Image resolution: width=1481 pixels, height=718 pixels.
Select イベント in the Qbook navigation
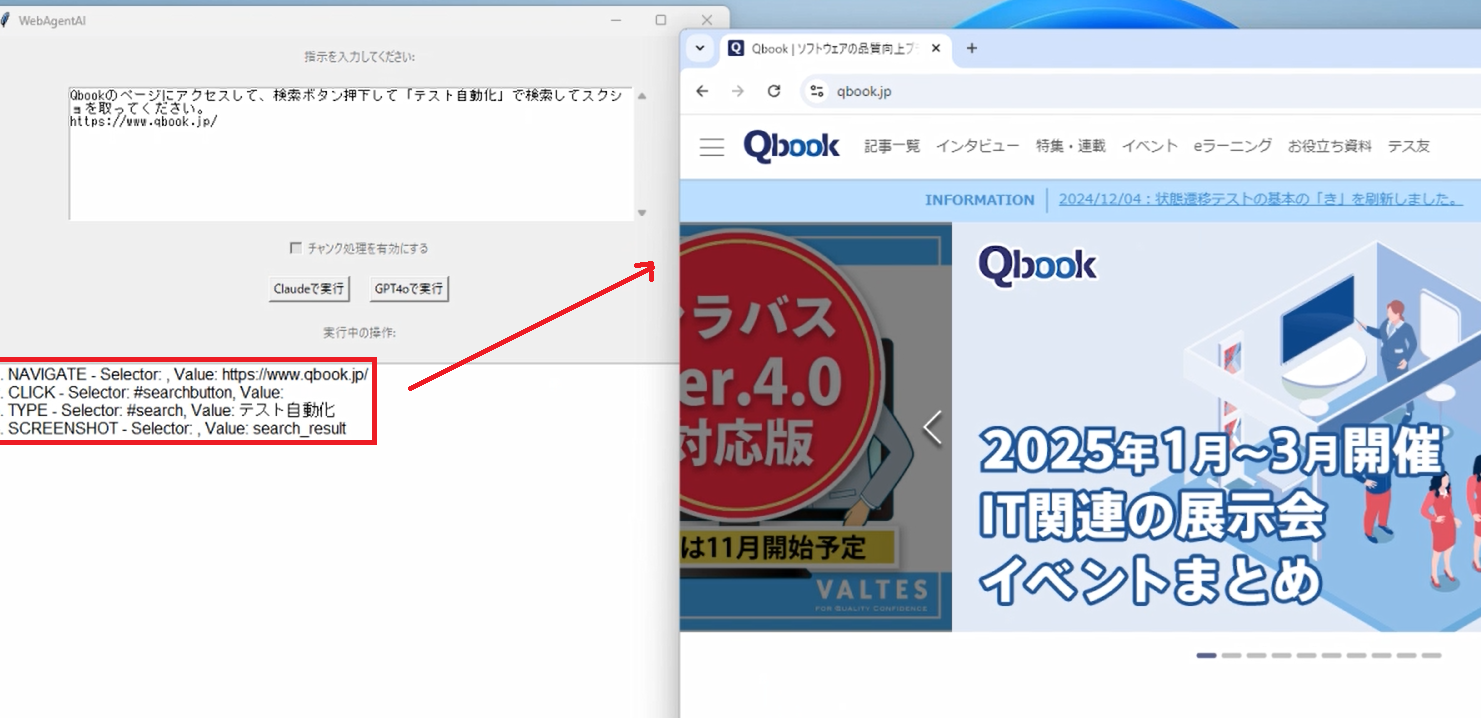pyautogui.click(x=1150, y=145)
